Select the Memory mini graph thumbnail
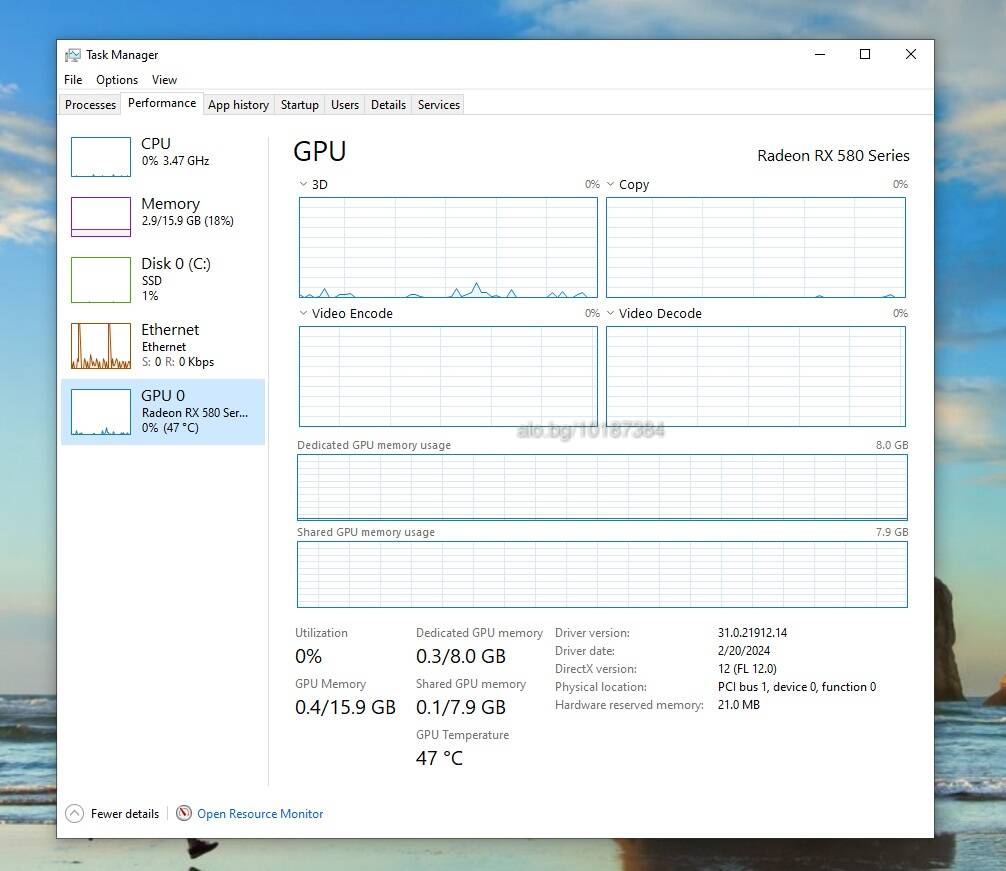 pos(101,217)
